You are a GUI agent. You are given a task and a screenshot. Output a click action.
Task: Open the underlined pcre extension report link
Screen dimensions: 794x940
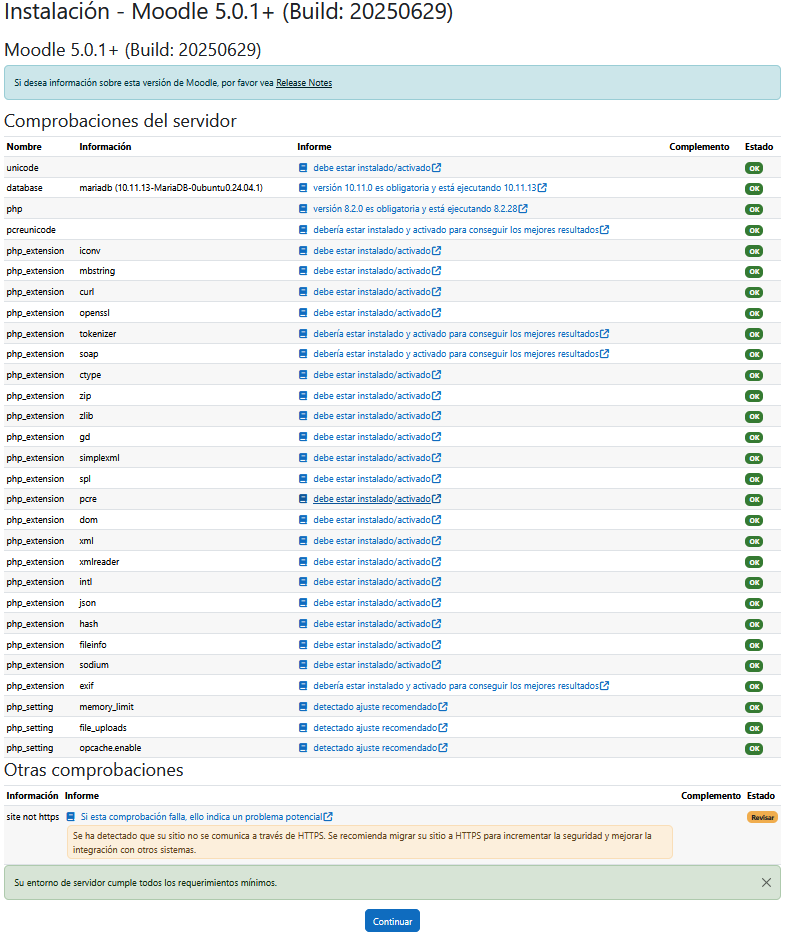[372, 499]
